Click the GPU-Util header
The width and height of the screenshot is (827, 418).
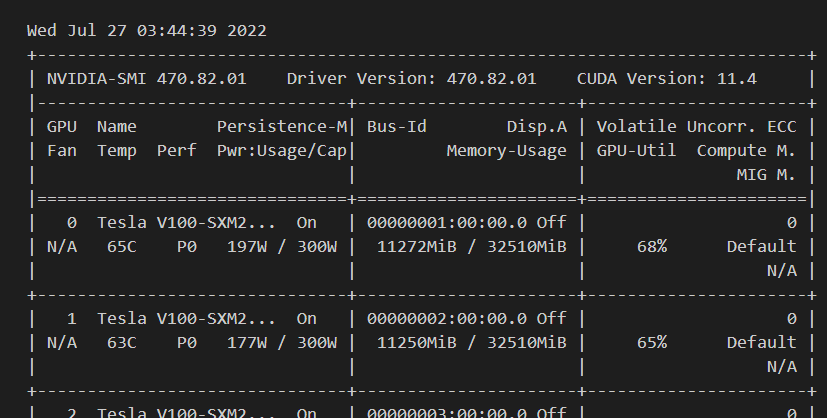(636, 151)
